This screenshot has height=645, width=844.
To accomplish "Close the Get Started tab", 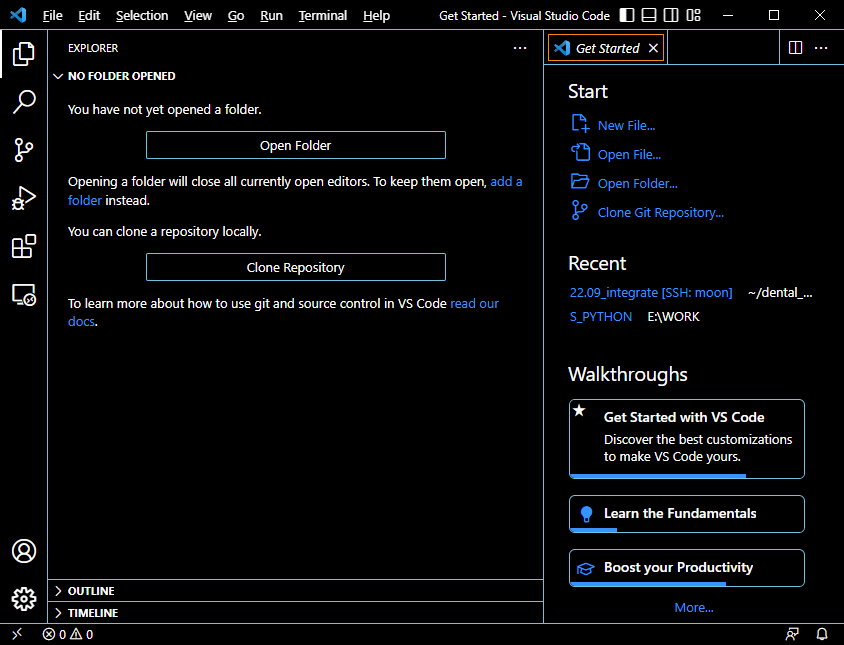I will click(x=653, y=48).
